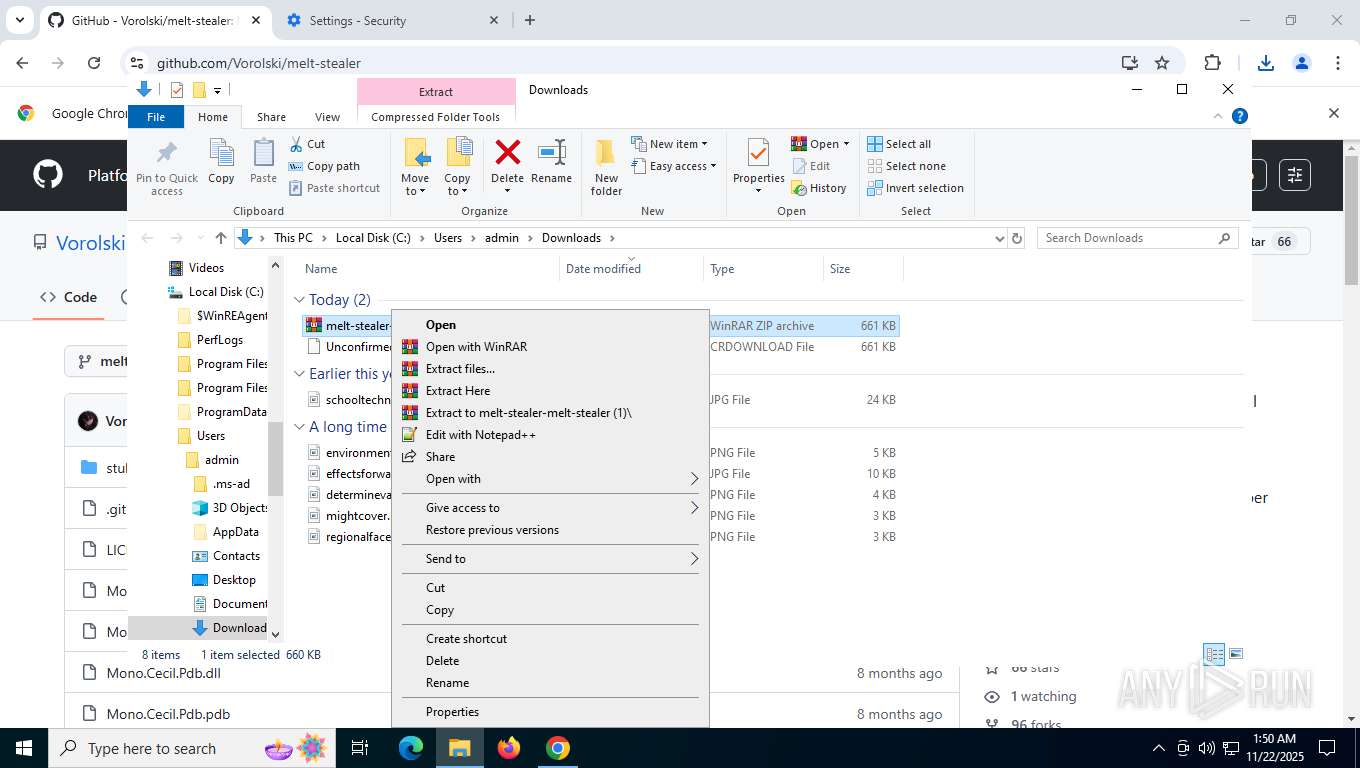Select AppData folder in tree

(226, 532)
